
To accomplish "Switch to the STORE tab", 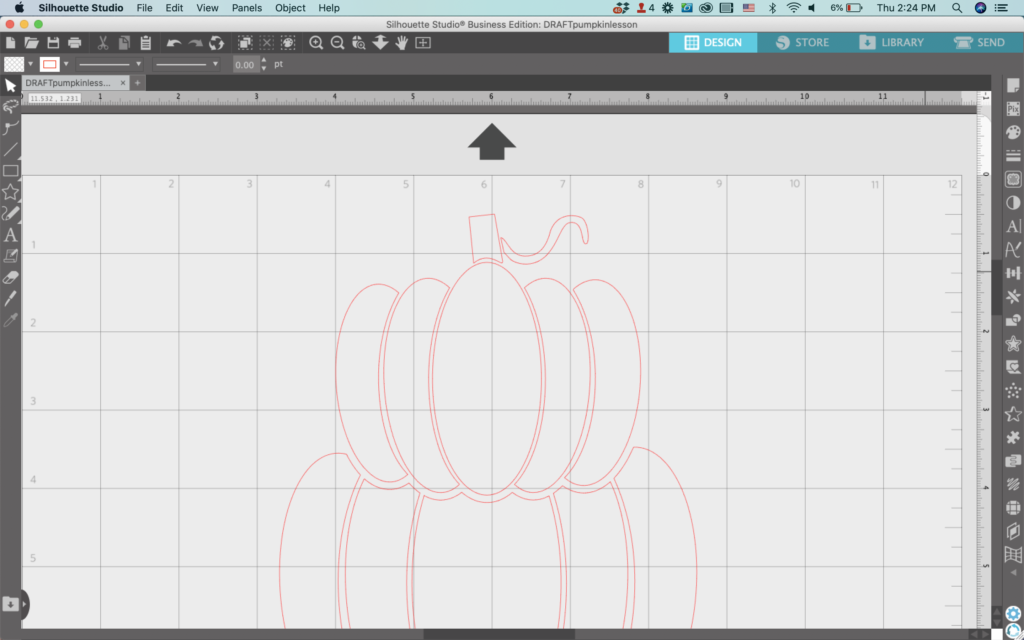I will click(803, 42).
